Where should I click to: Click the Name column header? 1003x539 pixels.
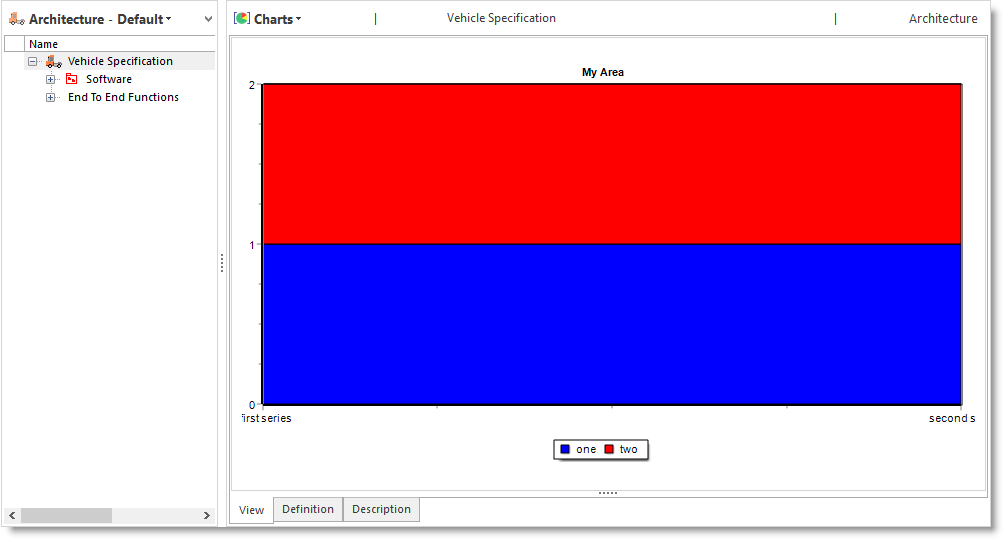(x=120, y=43)
